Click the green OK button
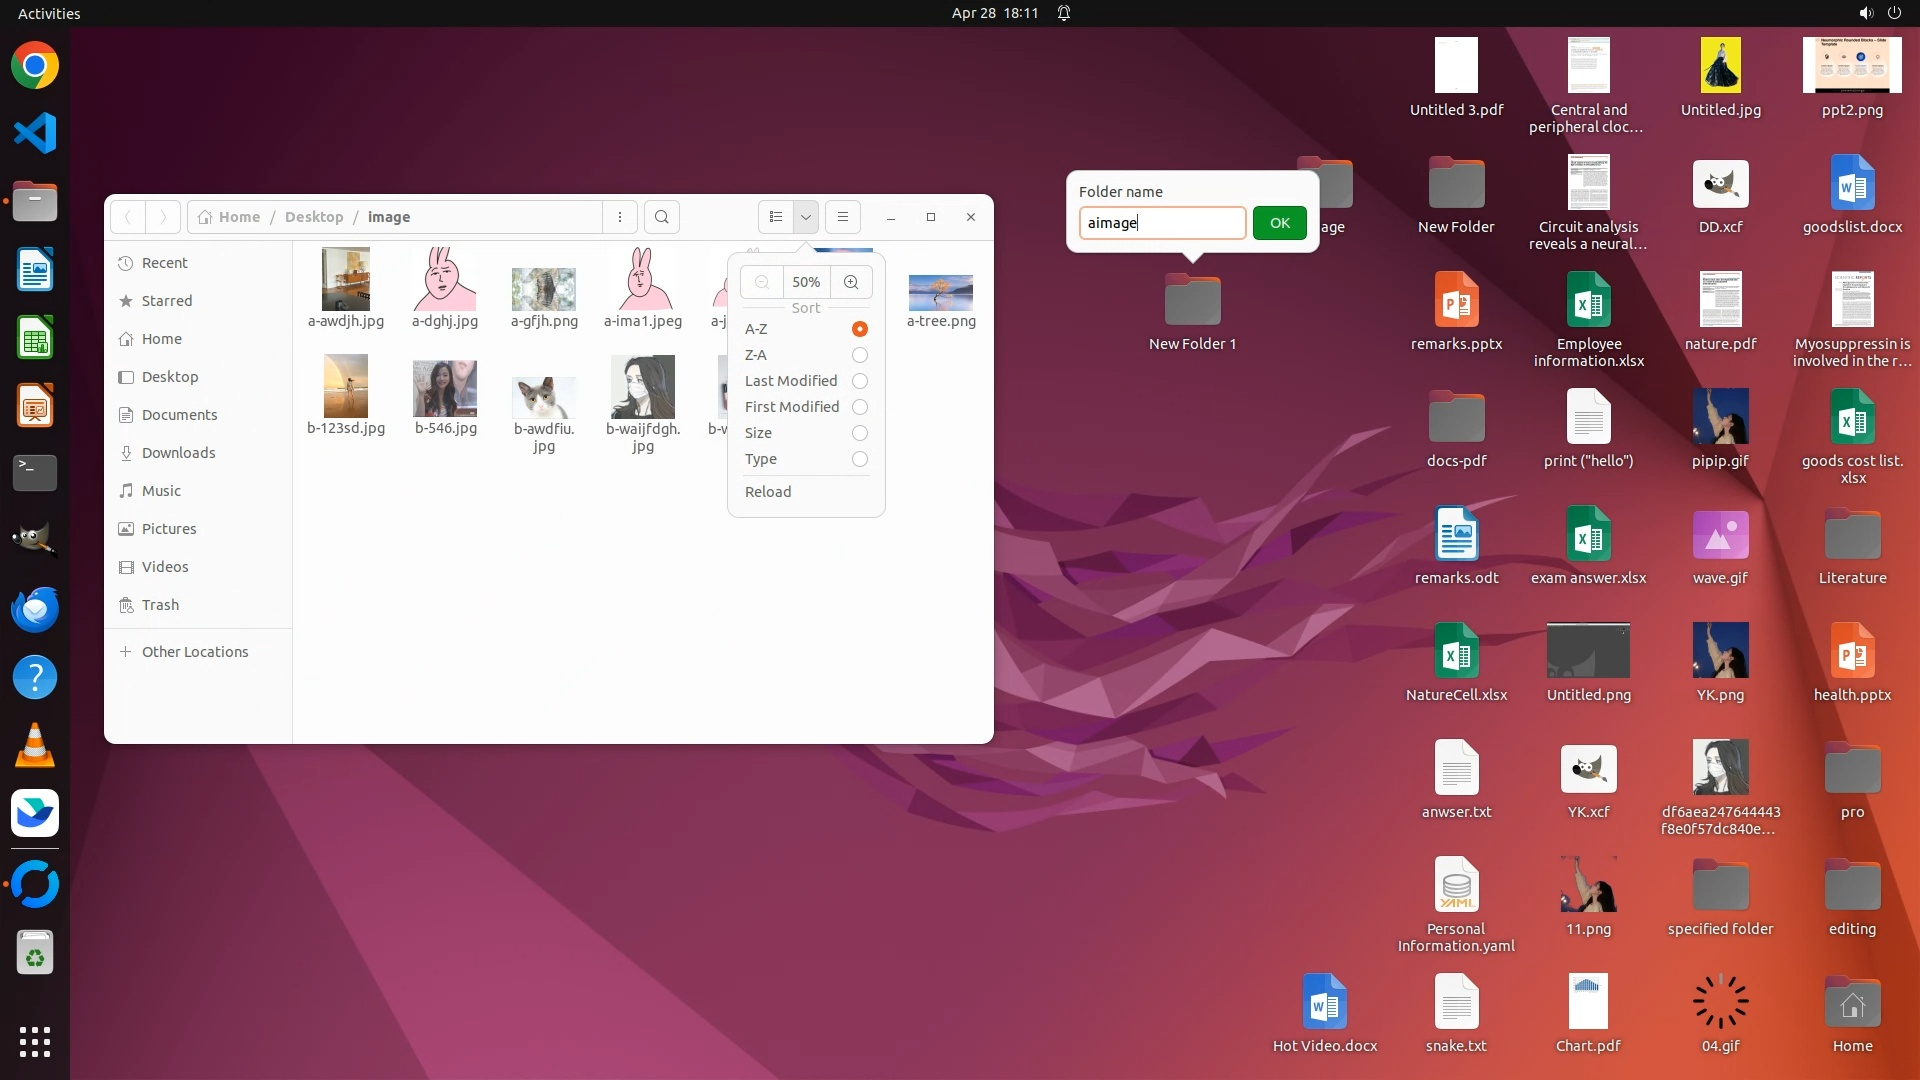This screenshot has height=1080, width=1920. coord(1279,223)
